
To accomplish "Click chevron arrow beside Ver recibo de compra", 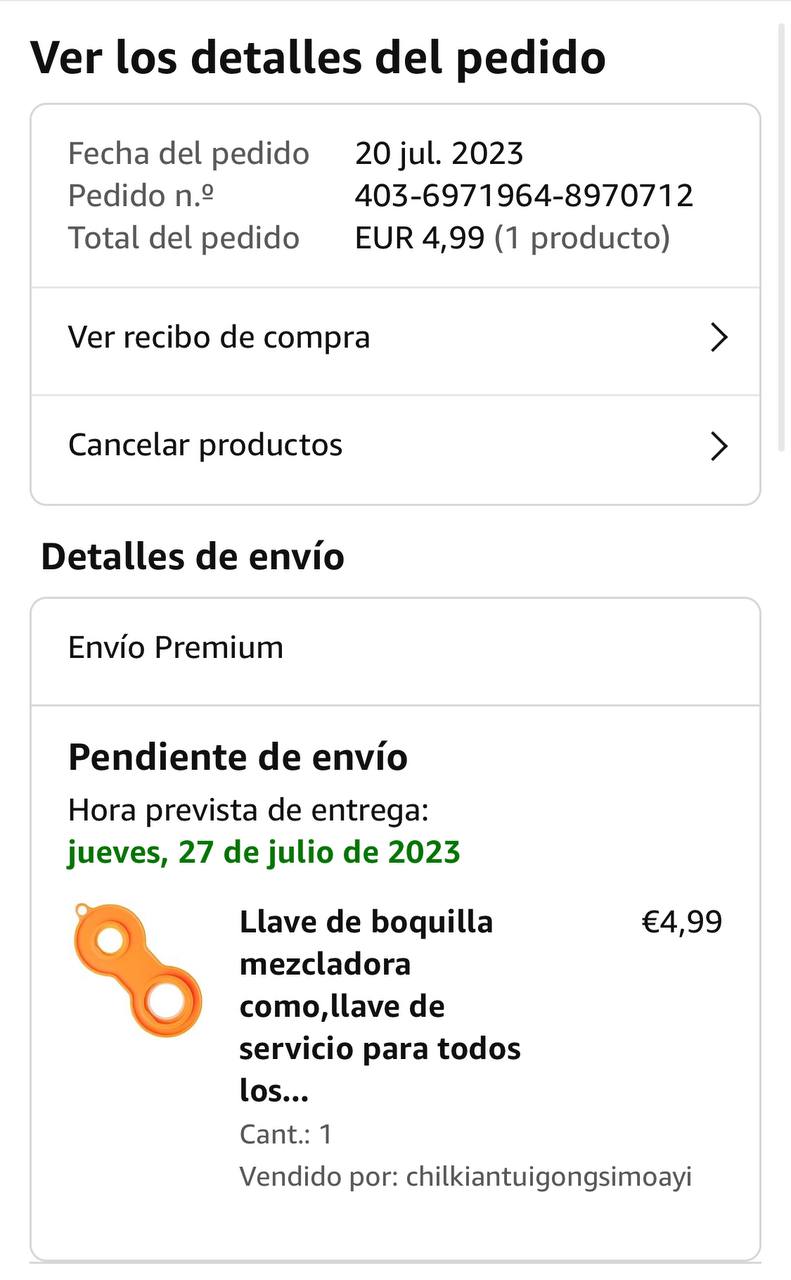I will [x=718, y=338].
